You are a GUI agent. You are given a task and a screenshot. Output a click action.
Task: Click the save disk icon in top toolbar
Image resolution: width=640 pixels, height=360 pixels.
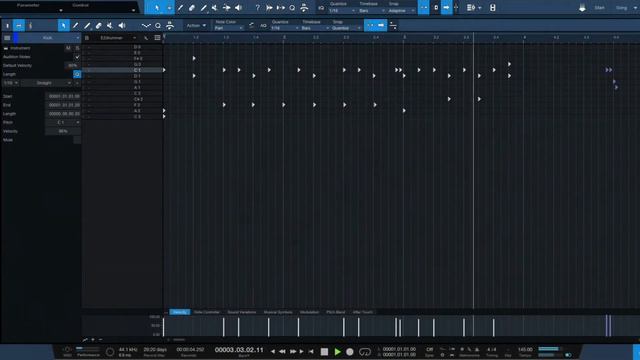pos(493,7)
